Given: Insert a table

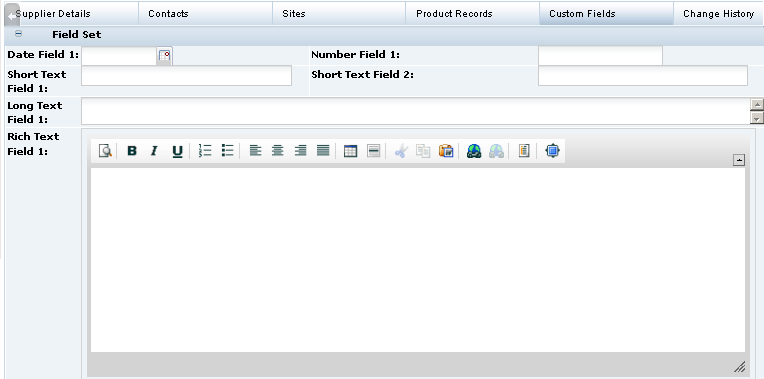Looking at the screenshot, I should (x=350, y=151).
